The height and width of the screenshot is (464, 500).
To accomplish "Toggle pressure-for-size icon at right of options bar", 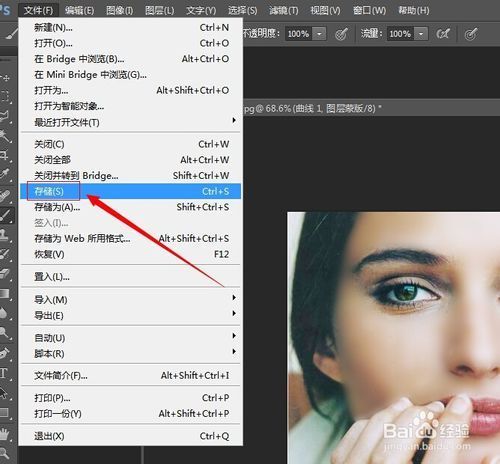I will click(x=471, y=34).
